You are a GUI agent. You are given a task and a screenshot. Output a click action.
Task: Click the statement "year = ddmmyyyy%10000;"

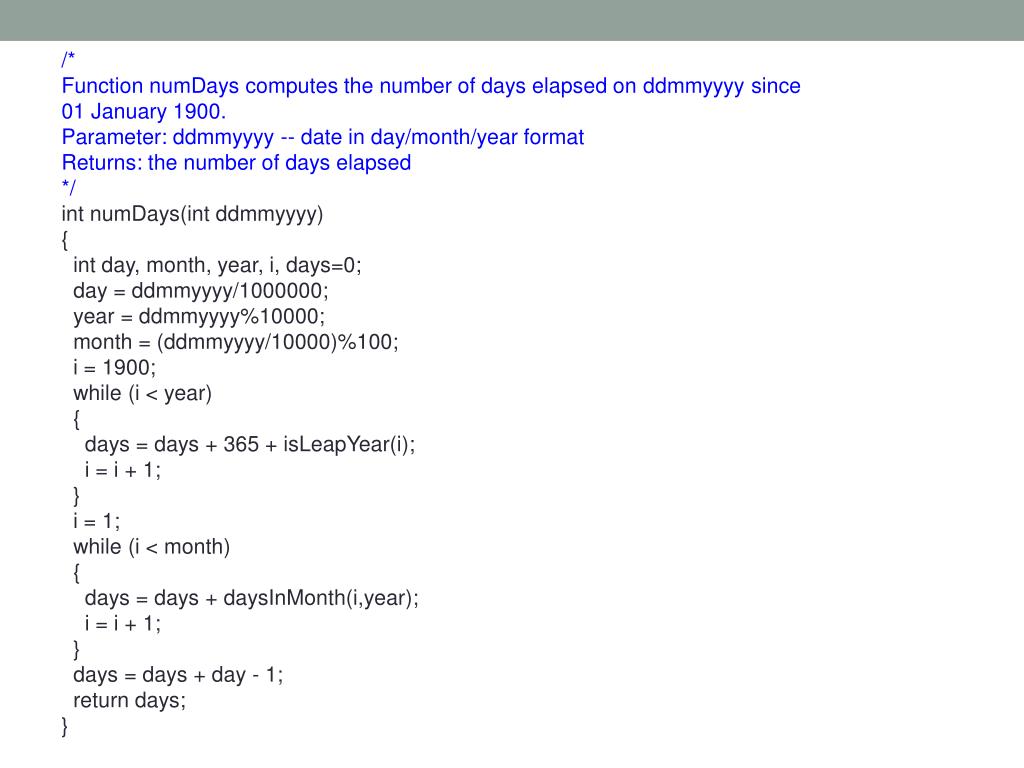[199, 317]
